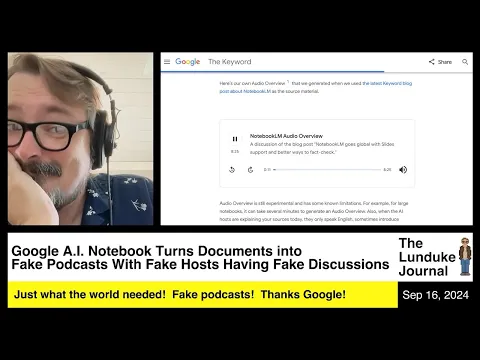This screenshot has height=360, width=480.
Task: Follow the post about NotebookLM link
Action: 245,91
